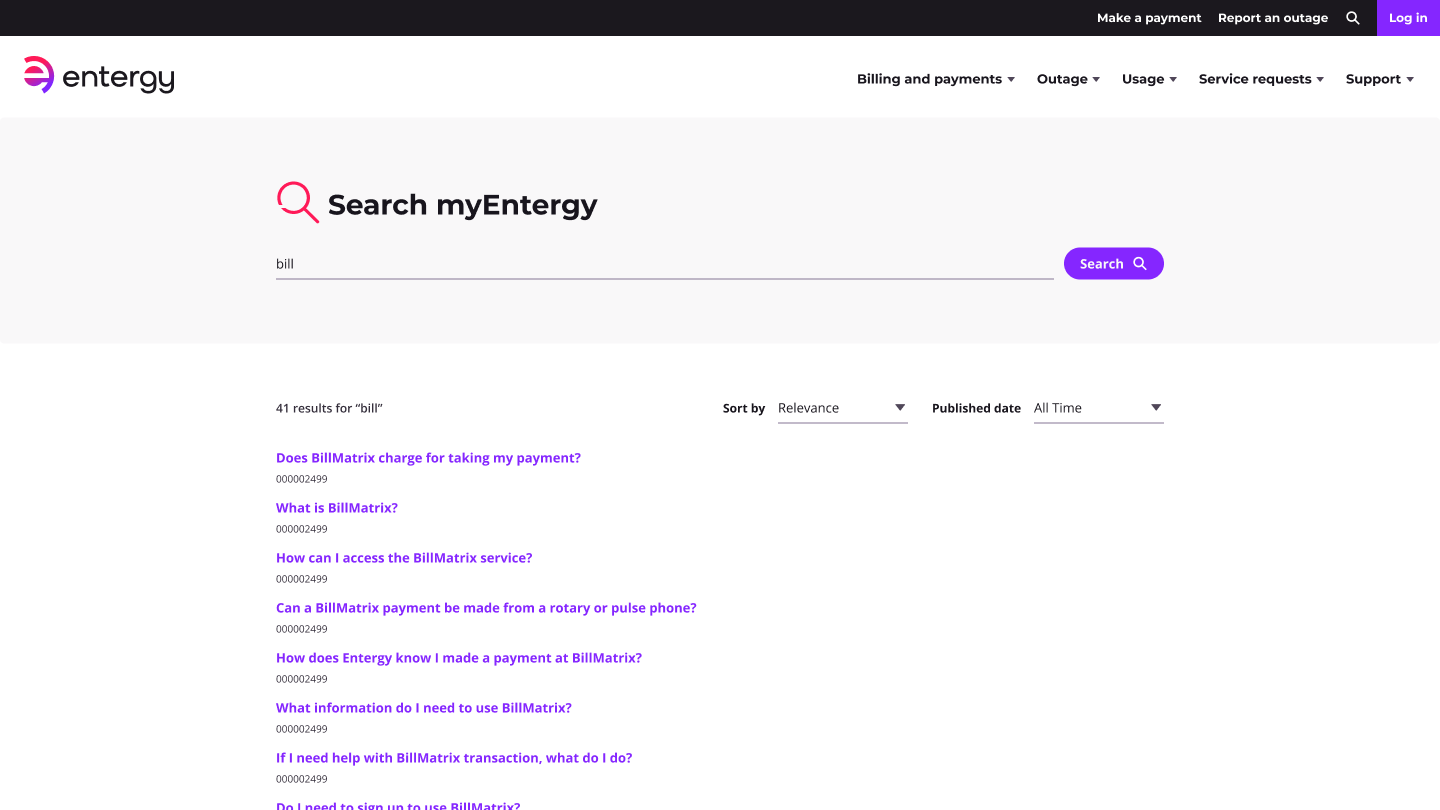Open the search icon in top bar
Screen dimensions: 1440x810
coord(1353,18)
